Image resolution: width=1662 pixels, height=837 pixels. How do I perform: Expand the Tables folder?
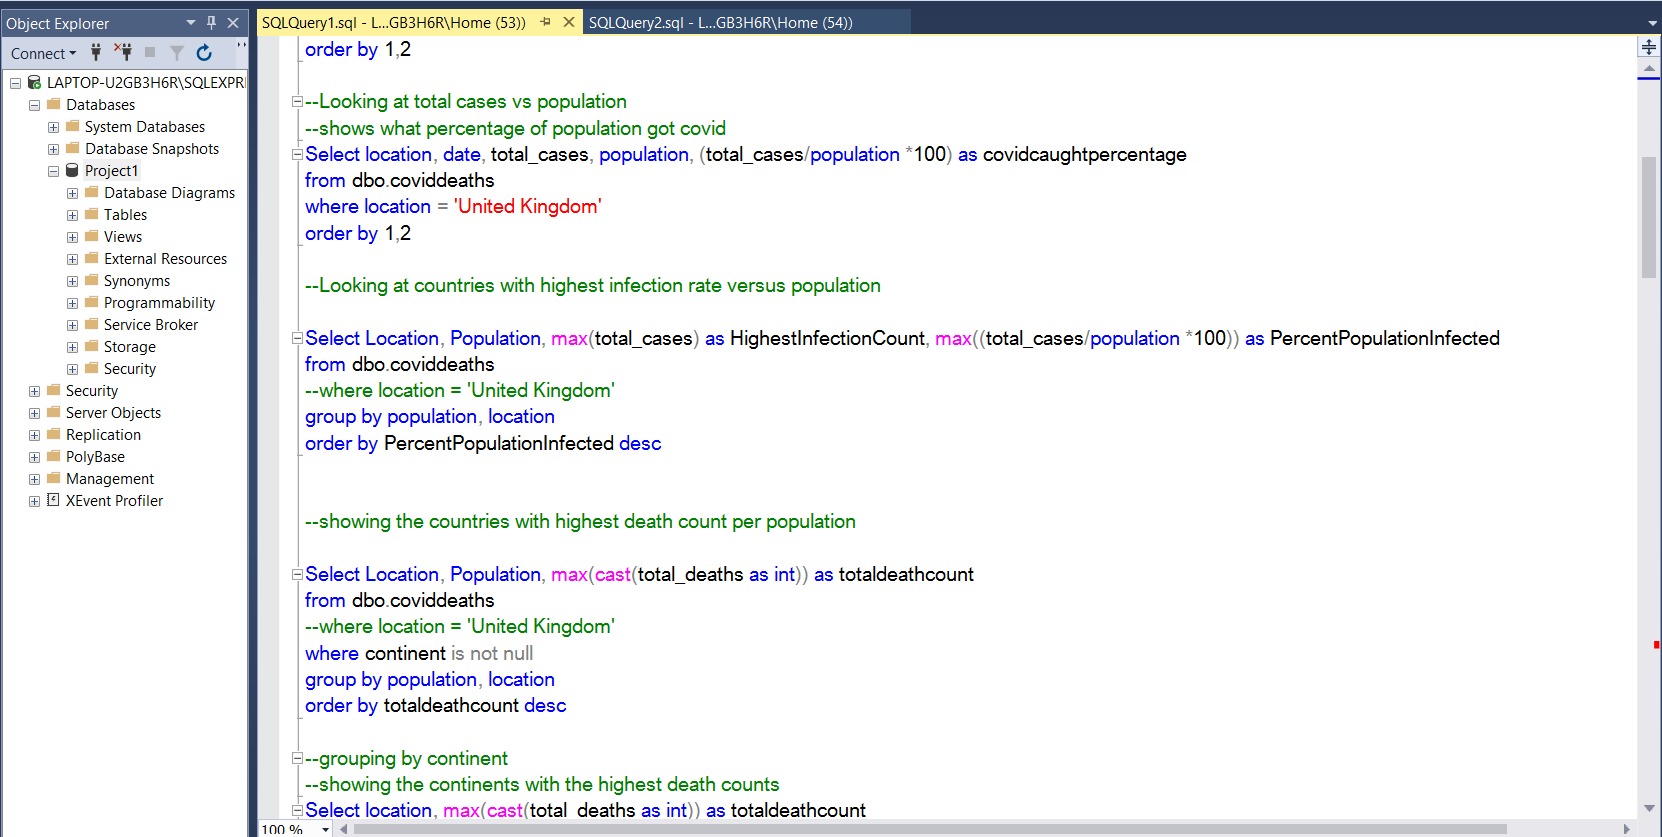click(72, 215)
